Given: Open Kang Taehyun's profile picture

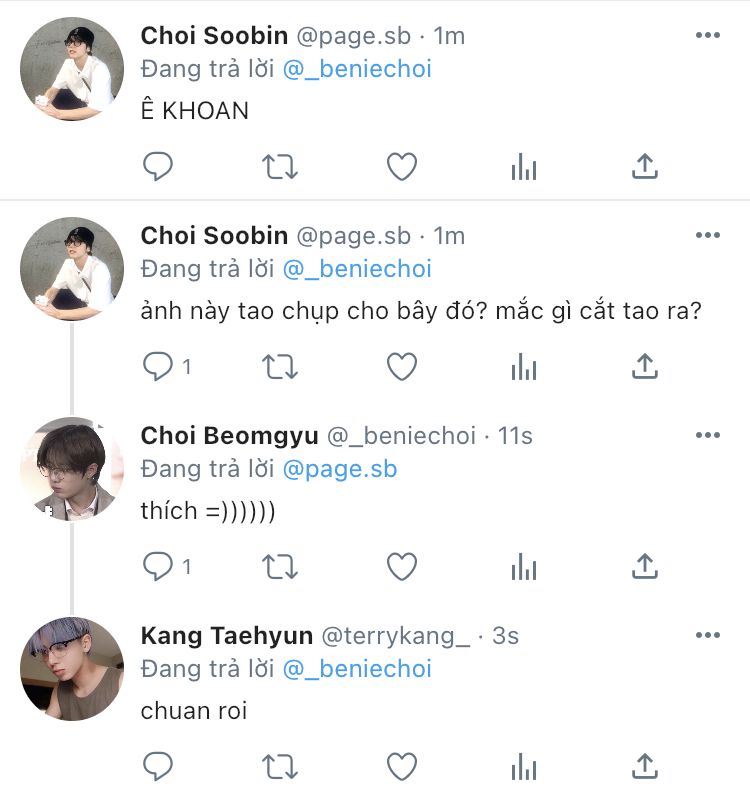Looking at the screenshot, I should tap(72, 669).
